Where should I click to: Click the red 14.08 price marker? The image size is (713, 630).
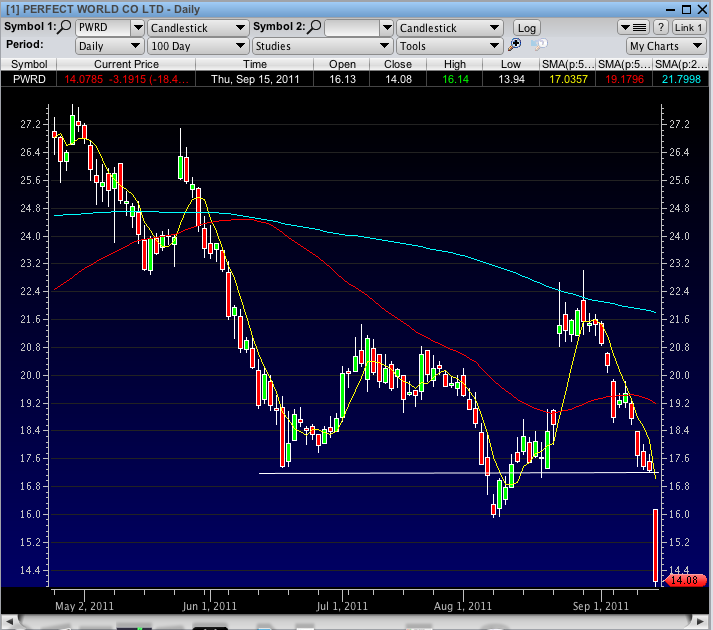pyautogui.click(x=684, y=580)
